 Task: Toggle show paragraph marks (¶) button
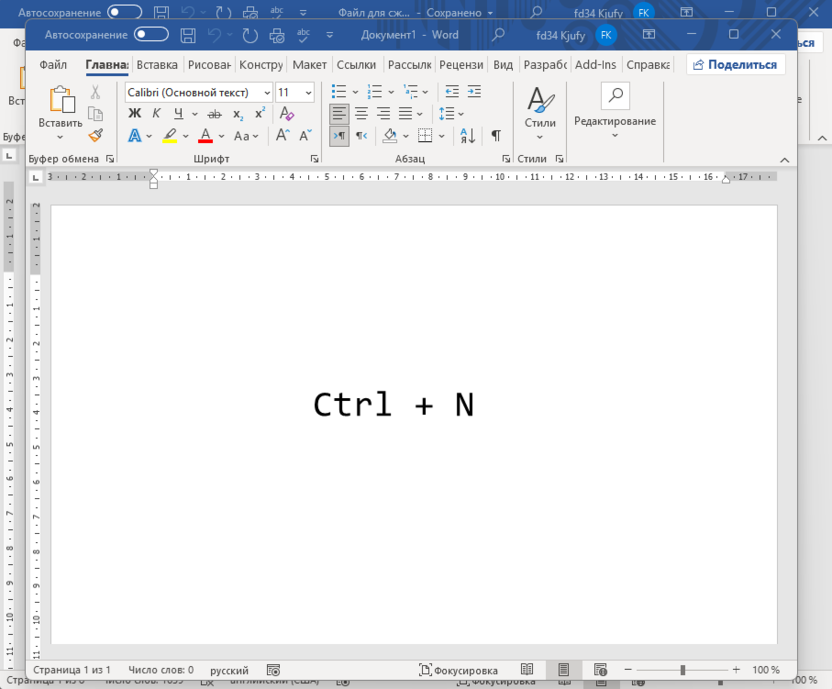click(x=495, y=136)
